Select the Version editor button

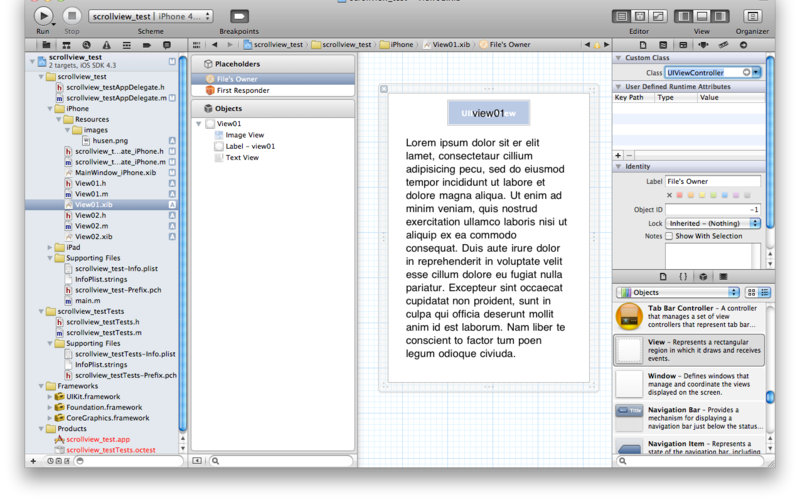pyautogui.click(x=658, y=16)
